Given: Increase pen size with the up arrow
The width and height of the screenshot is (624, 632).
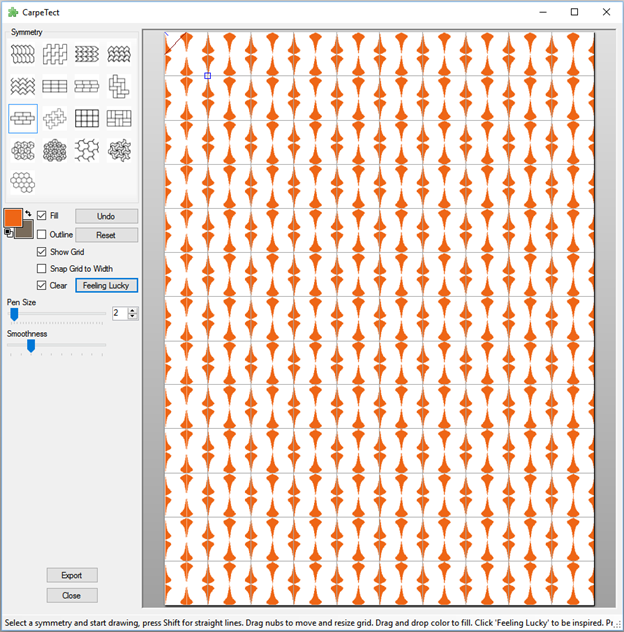Looking at the screenshot, I should click(133, 310).
